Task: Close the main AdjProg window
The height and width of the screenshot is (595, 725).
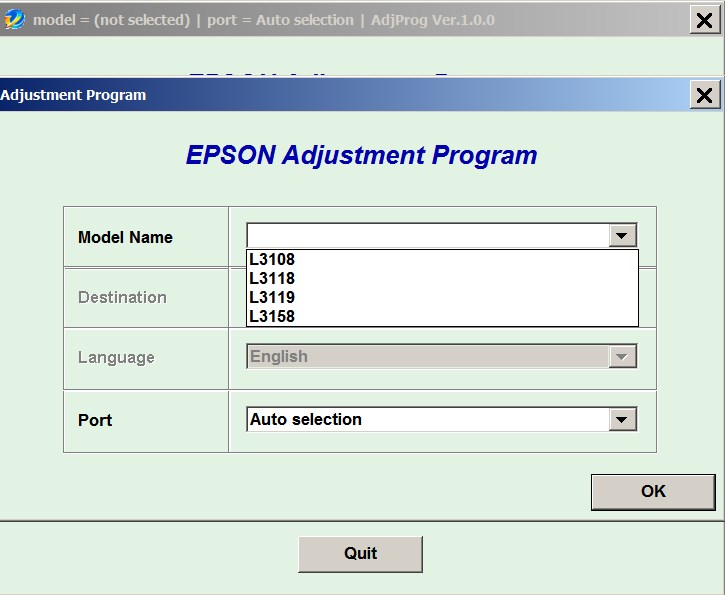Action: [x=704, y=20]
